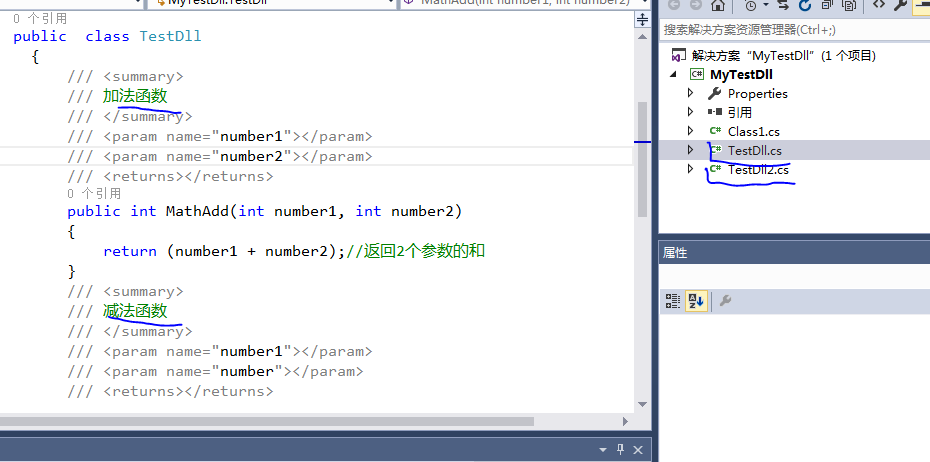The height and width of the screenshot is (462, 930).
Task: Select TestDll2.cs in Solution Explorer
Action: [x=758, y=170]
